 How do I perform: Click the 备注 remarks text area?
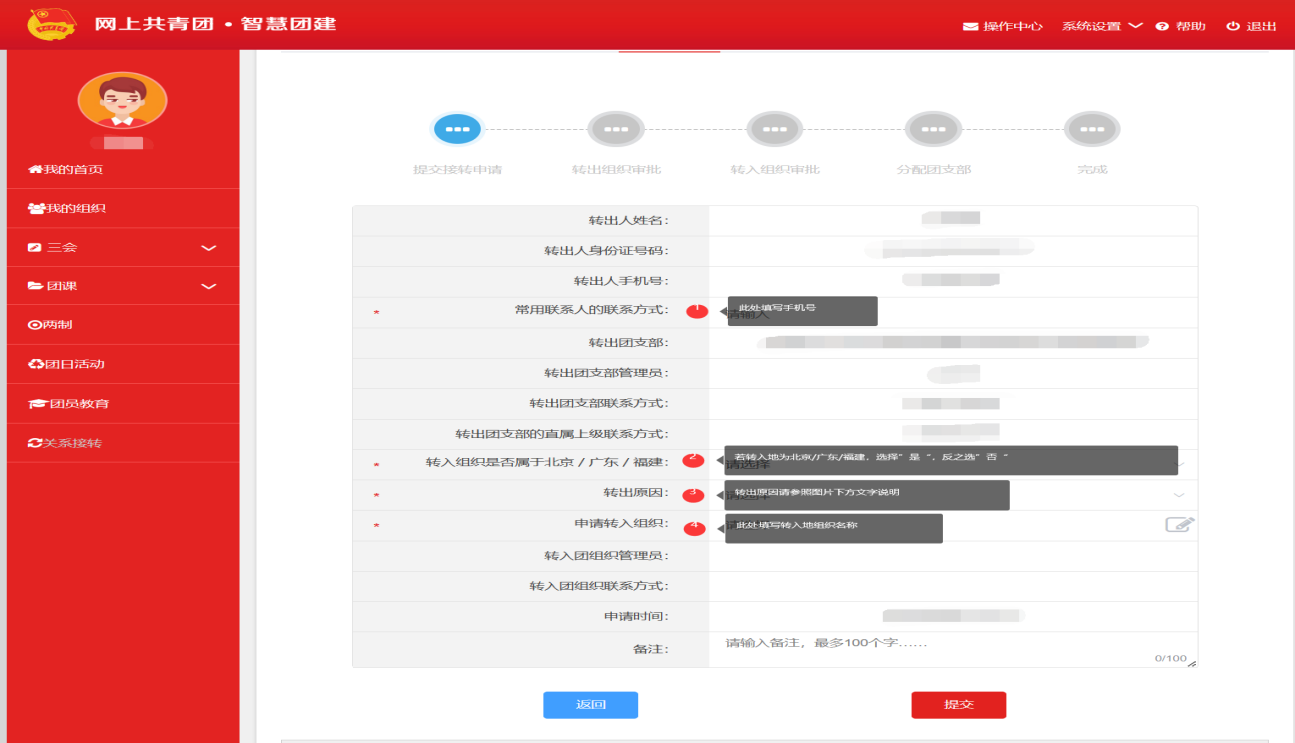(x=950, y=649)
